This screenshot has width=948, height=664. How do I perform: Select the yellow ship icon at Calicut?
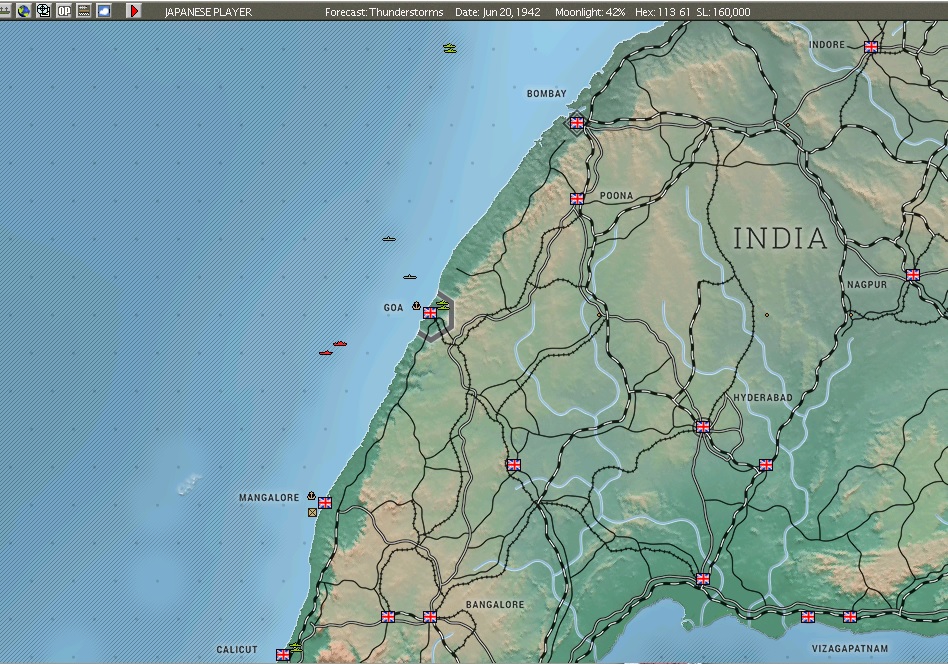pos(295,646)
